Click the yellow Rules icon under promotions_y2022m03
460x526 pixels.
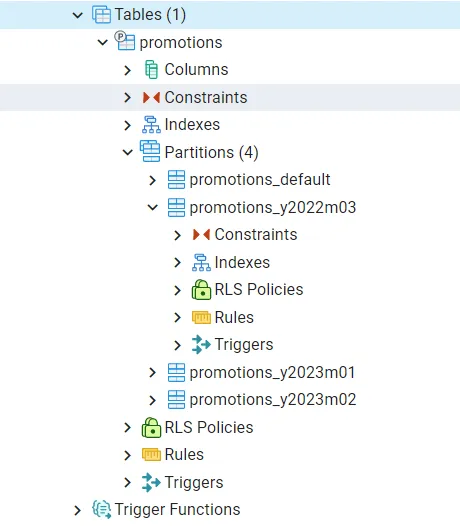tap(201, 317)
